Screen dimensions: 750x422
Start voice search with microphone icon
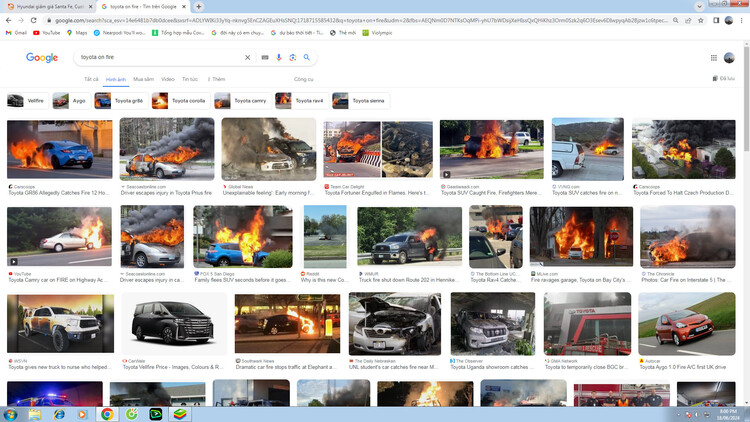[279, 57]
